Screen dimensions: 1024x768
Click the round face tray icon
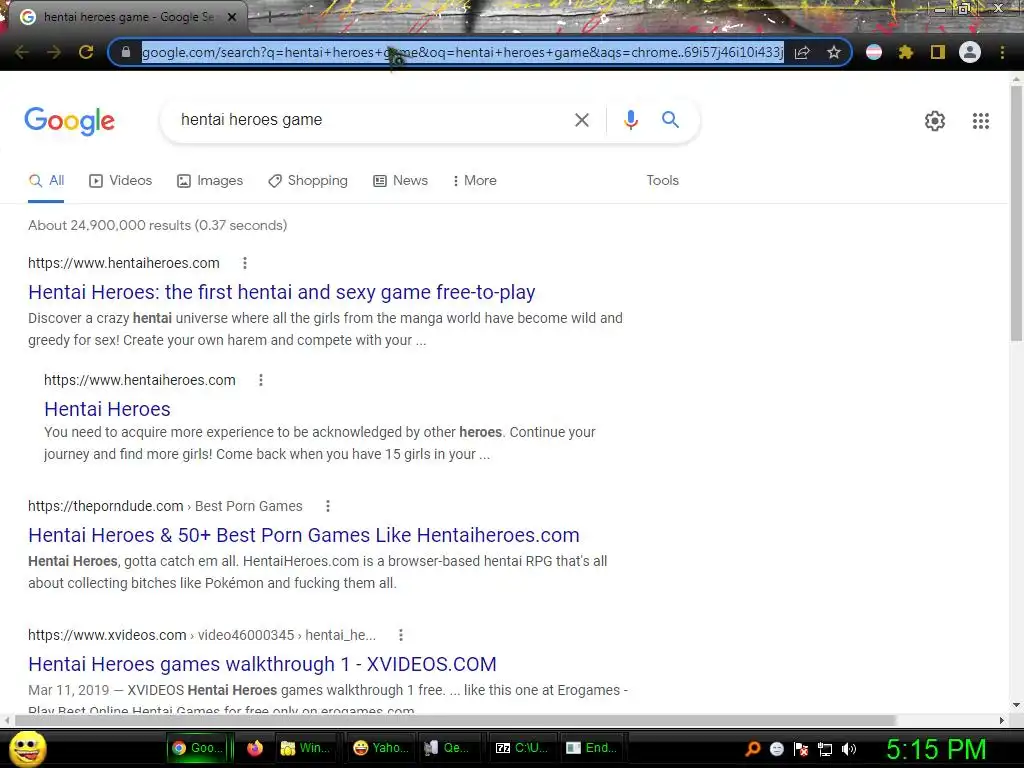tap(776, 749)
